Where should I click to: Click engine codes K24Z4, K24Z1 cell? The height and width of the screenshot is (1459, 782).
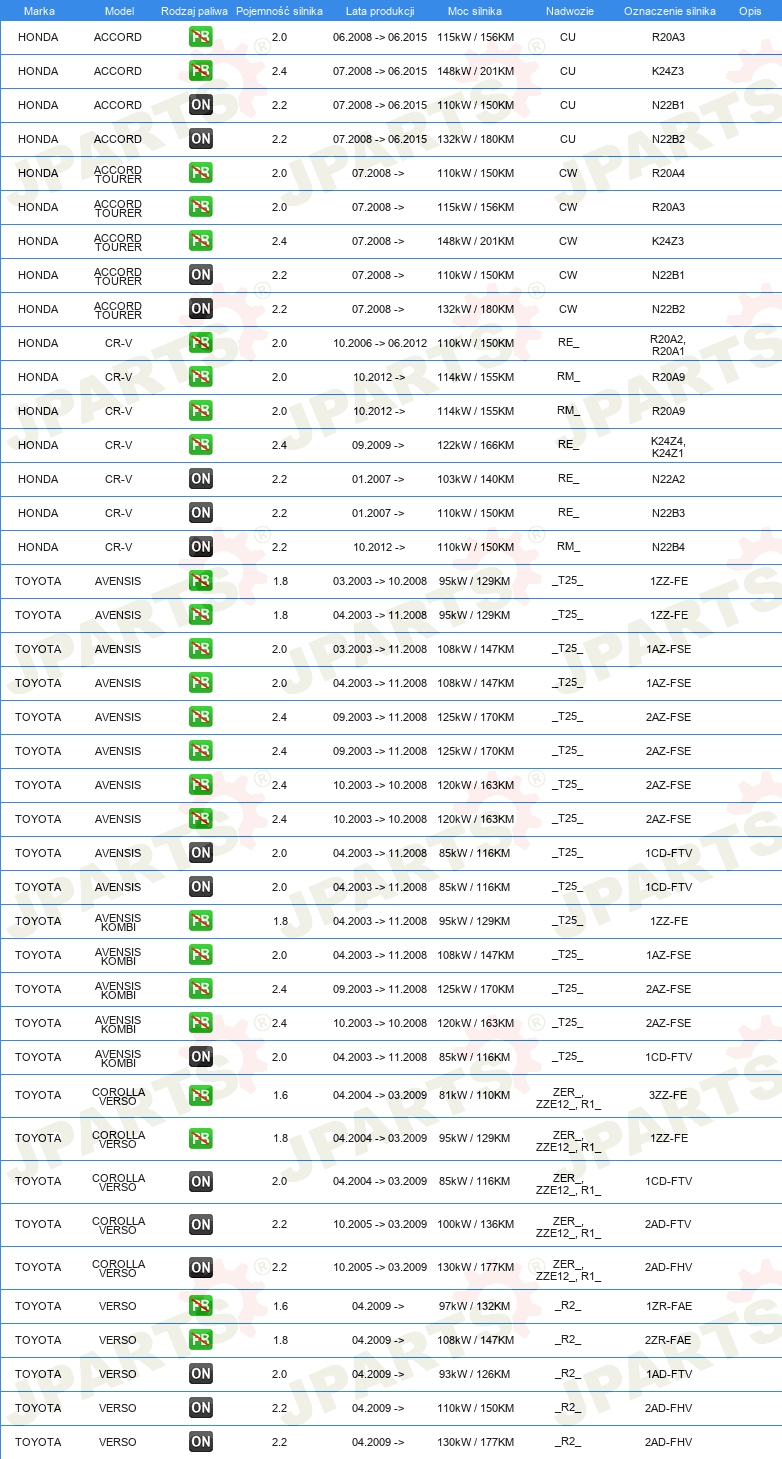[668, 446]
